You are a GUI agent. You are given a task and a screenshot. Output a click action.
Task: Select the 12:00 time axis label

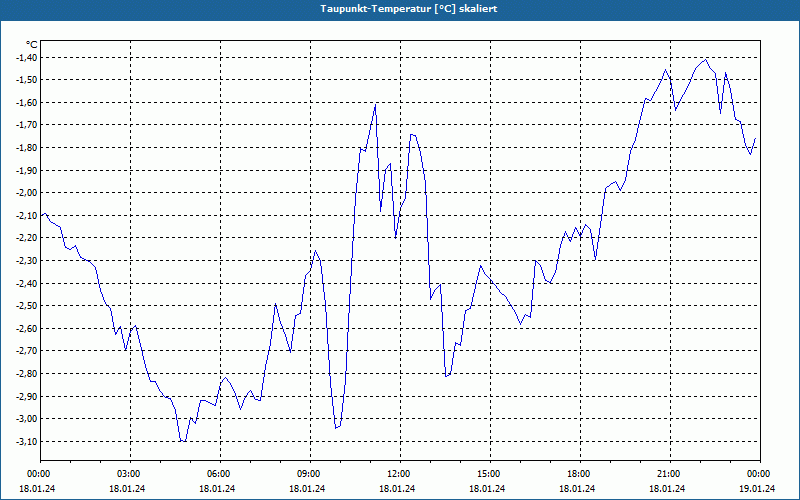click(x=399, y=474)
